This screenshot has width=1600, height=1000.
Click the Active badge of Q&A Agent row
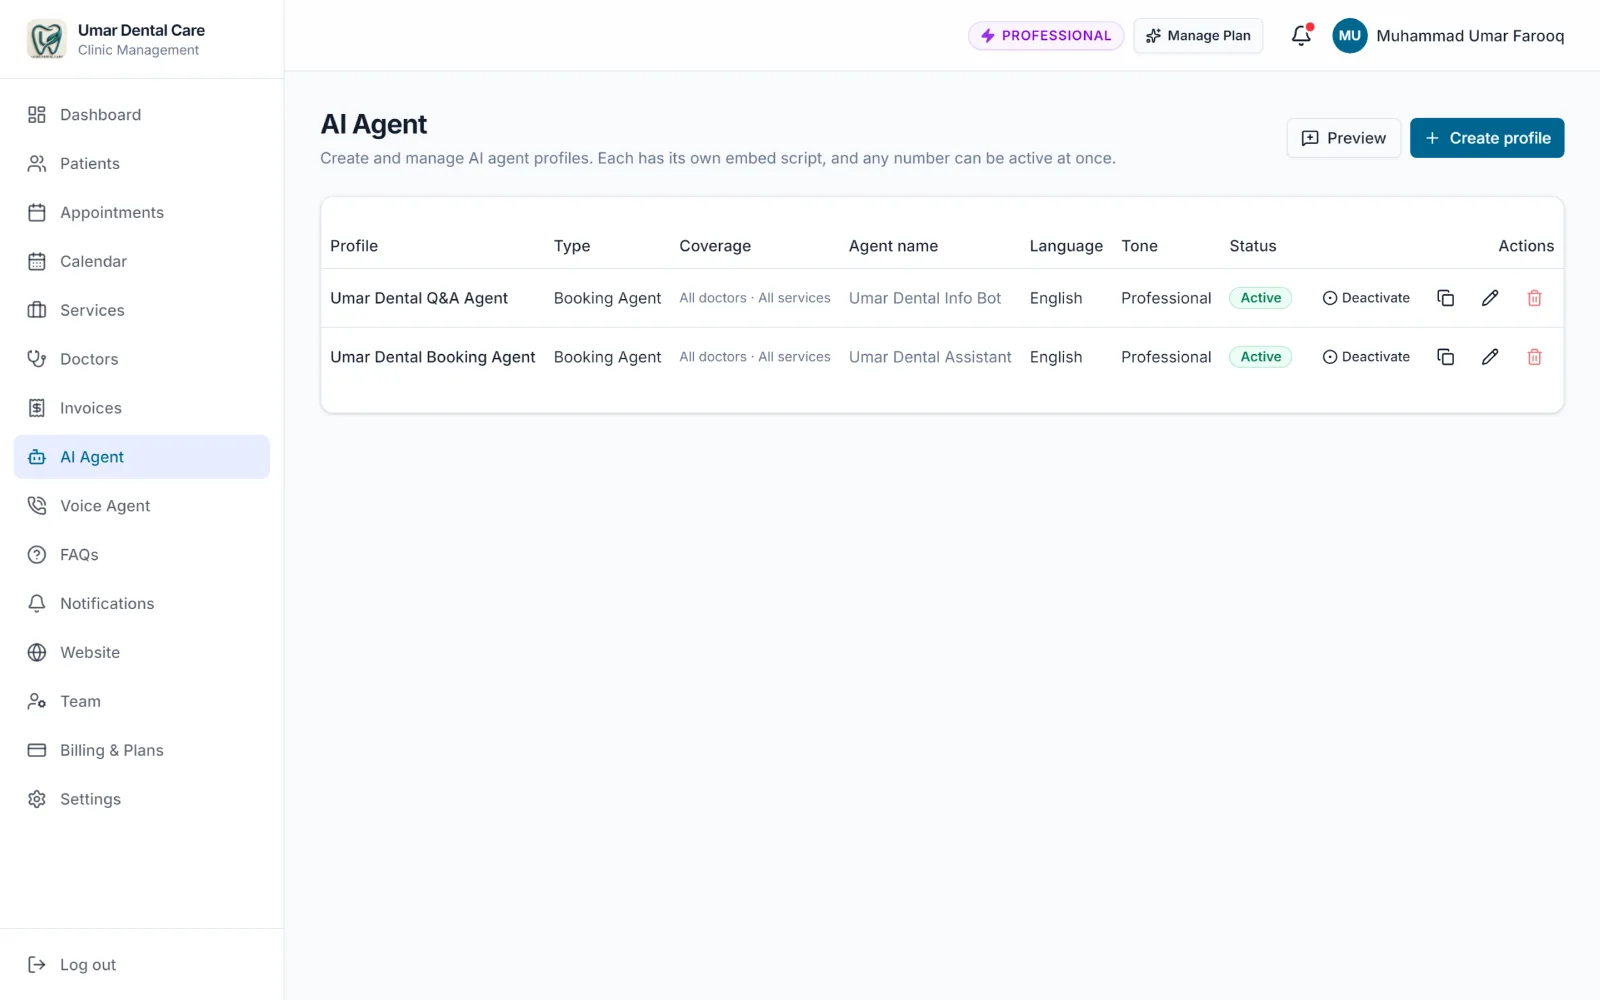coord(1260,298)
